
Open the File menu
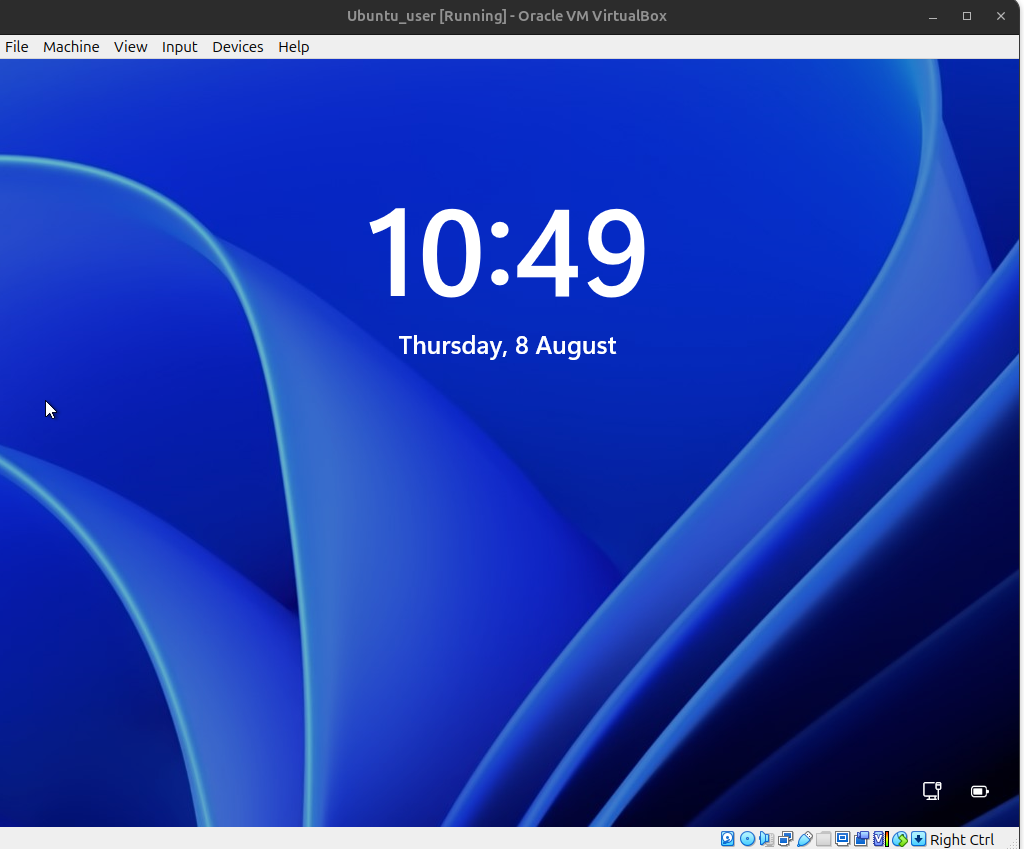(16, 47)
